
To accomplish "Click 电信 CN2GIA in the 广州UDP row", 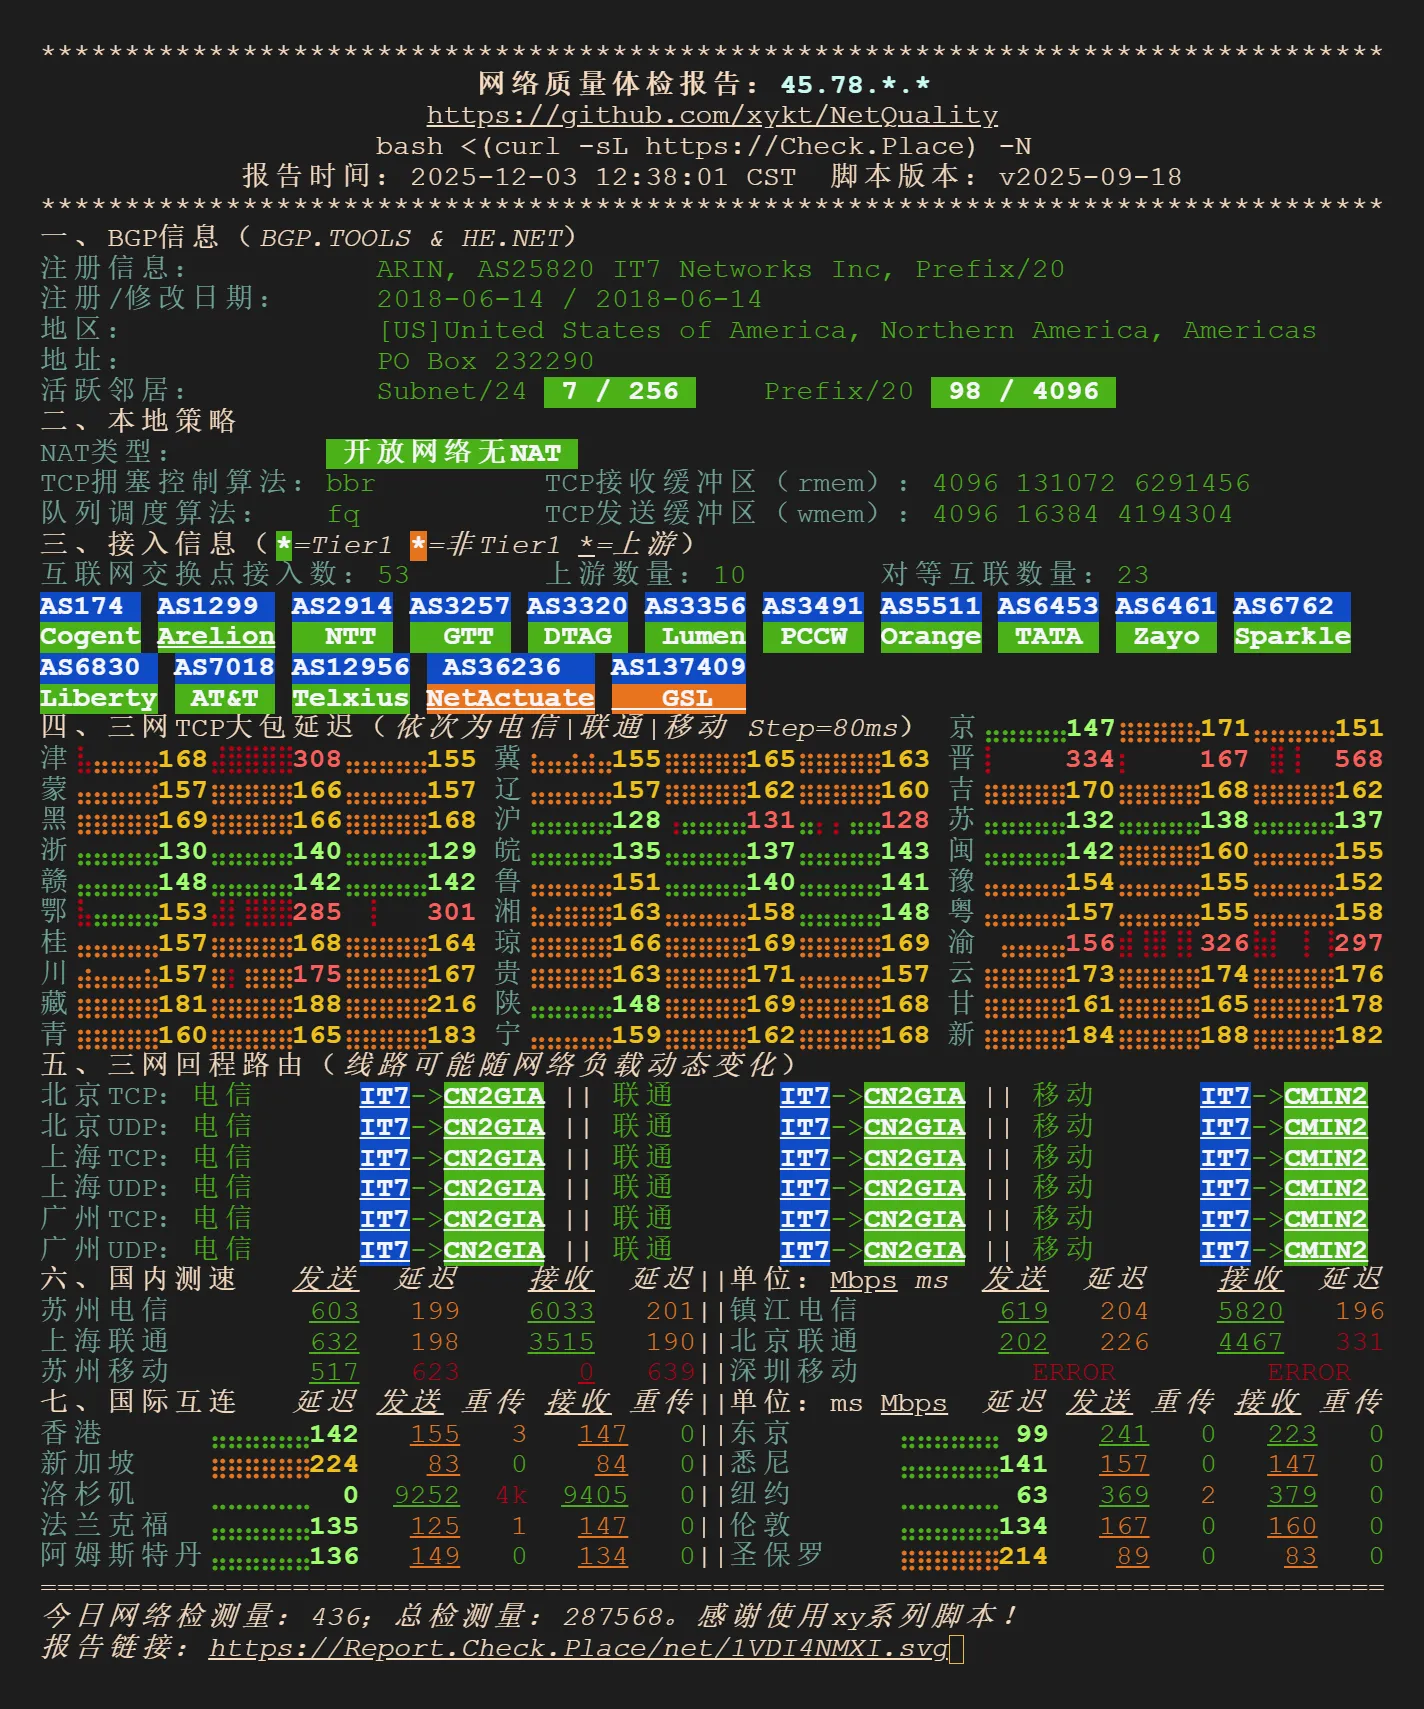I will [494, 1250].
